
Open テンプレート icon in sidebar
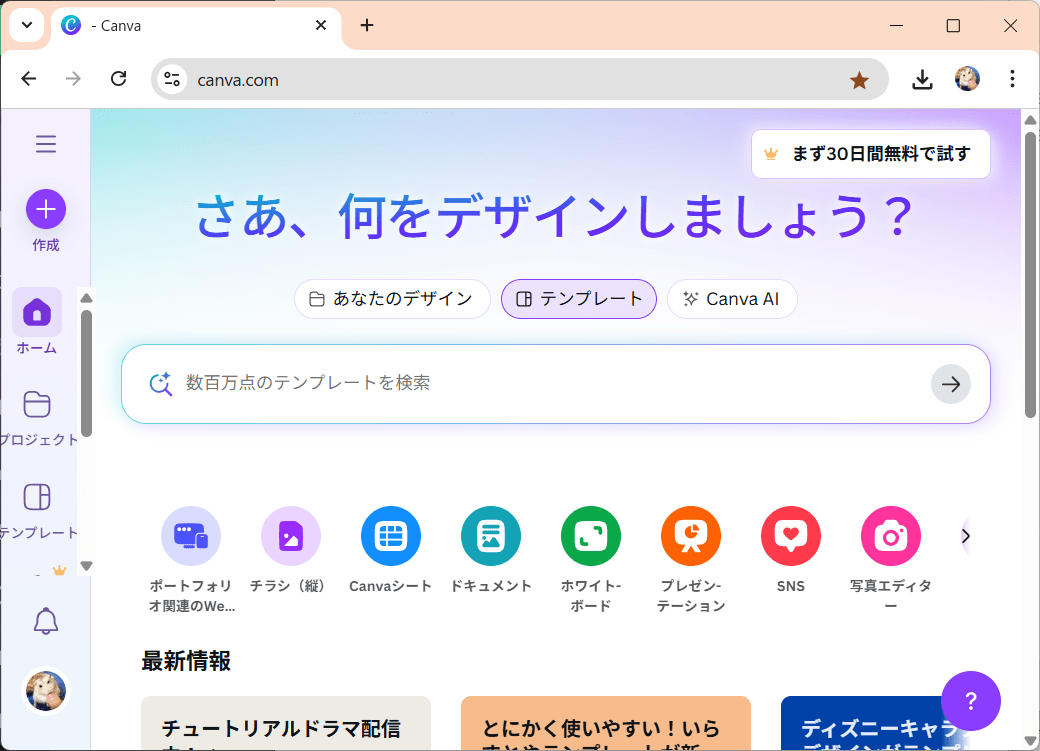pos(37,497)
